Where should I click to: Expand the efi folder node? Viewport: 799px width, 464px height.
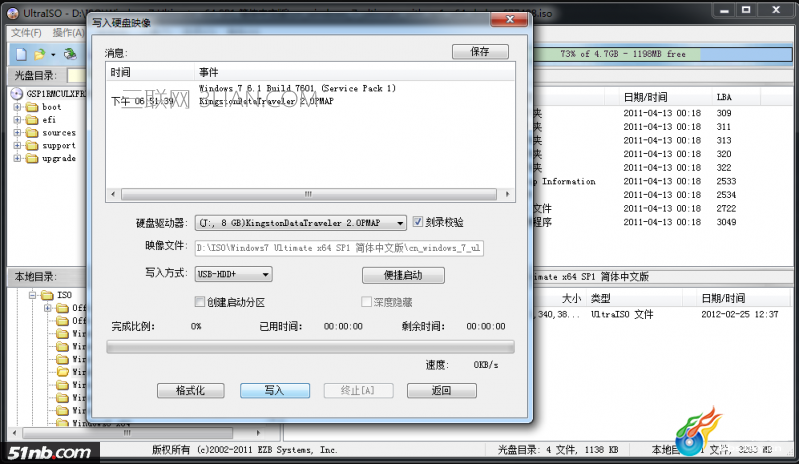point(17,120)
